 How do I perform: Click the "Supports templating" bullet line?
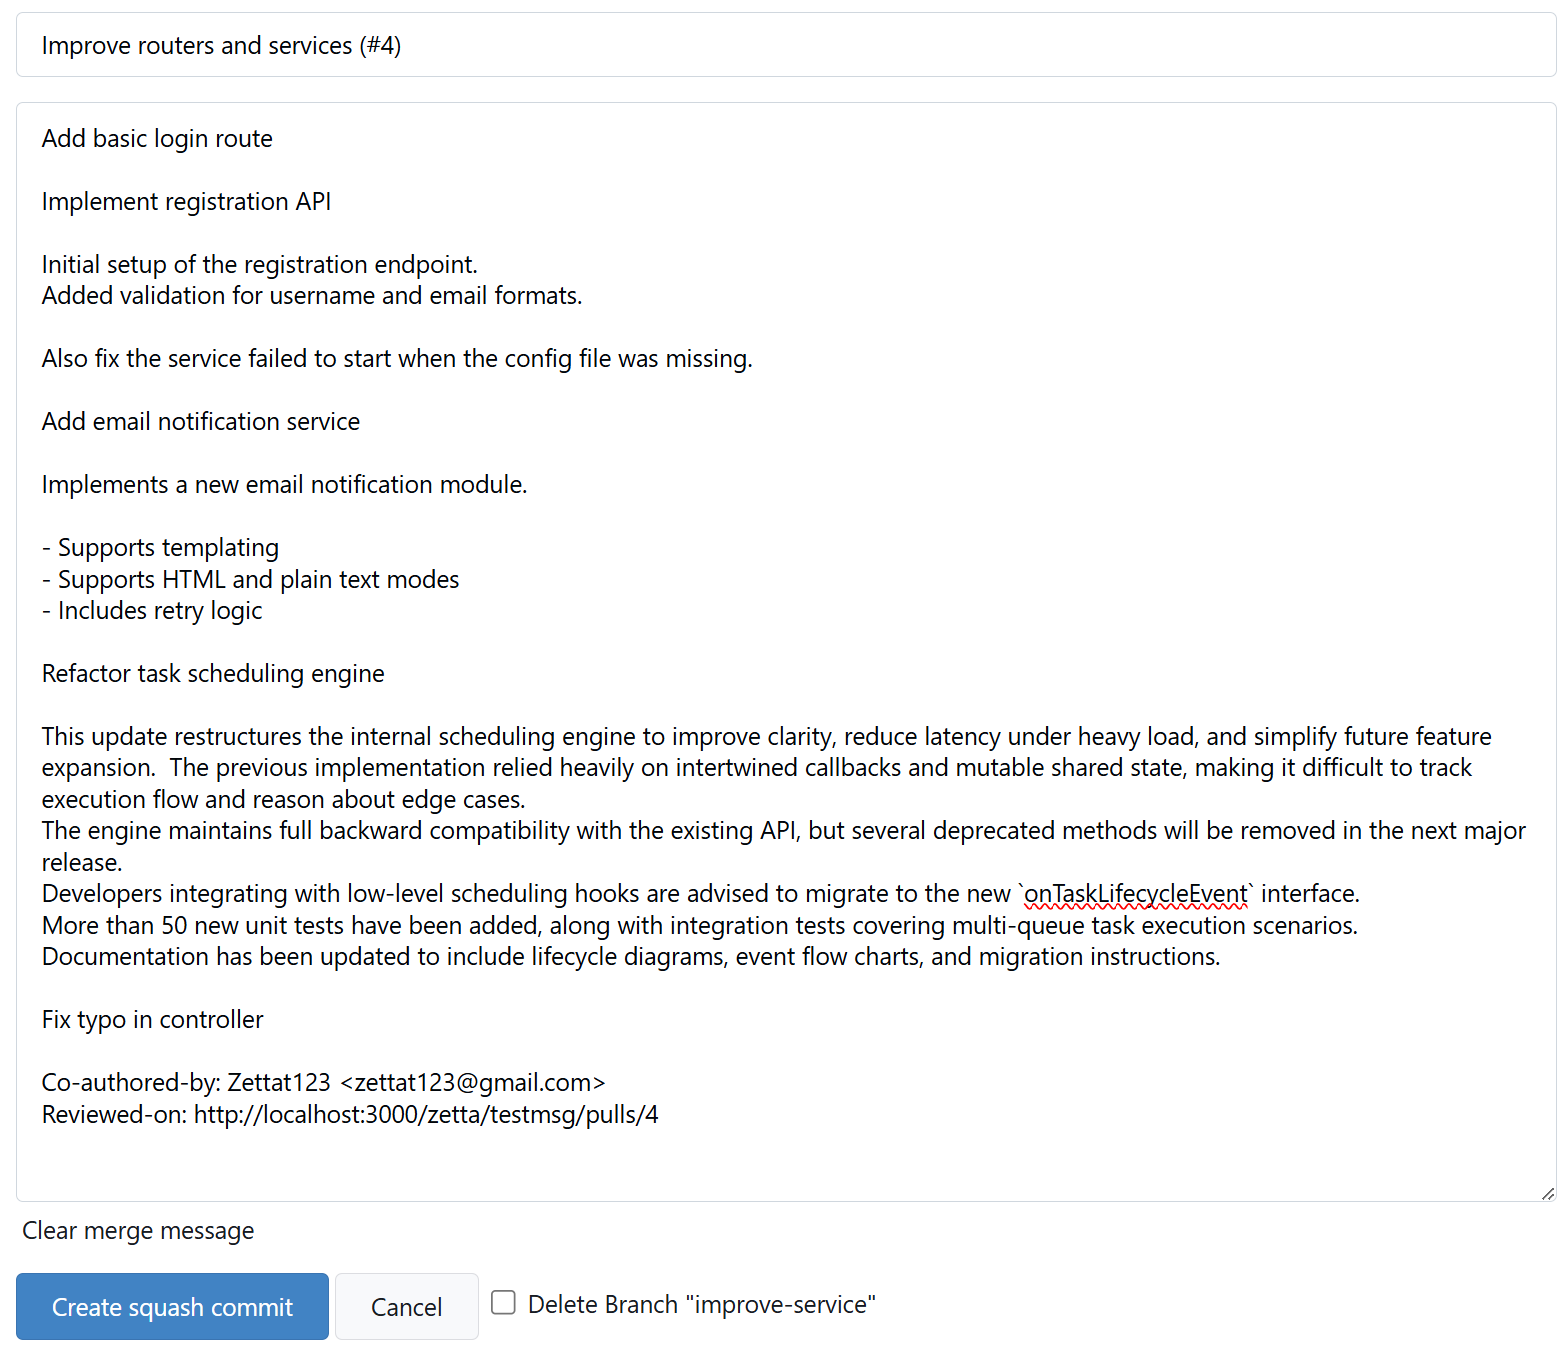click(168, 548)
